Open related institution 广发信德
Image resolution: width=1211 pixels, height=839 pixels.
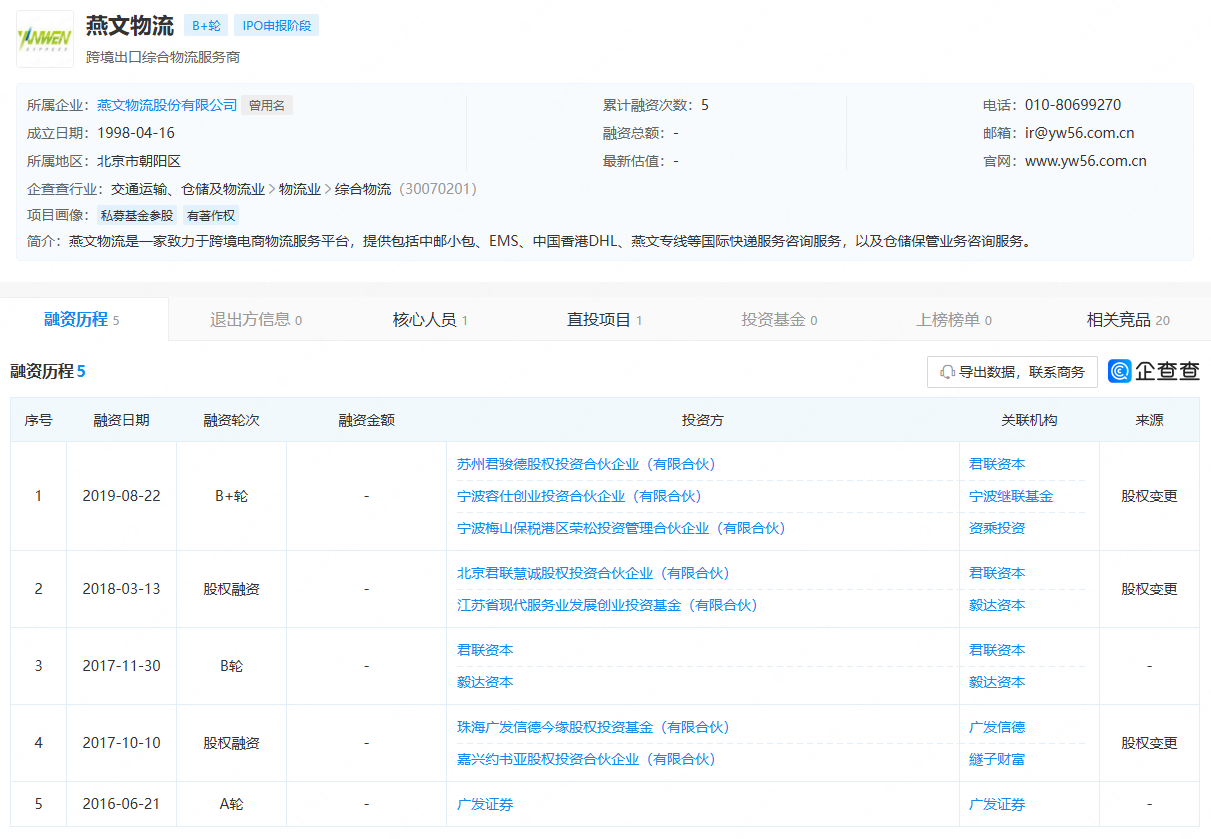pos(997,727)
